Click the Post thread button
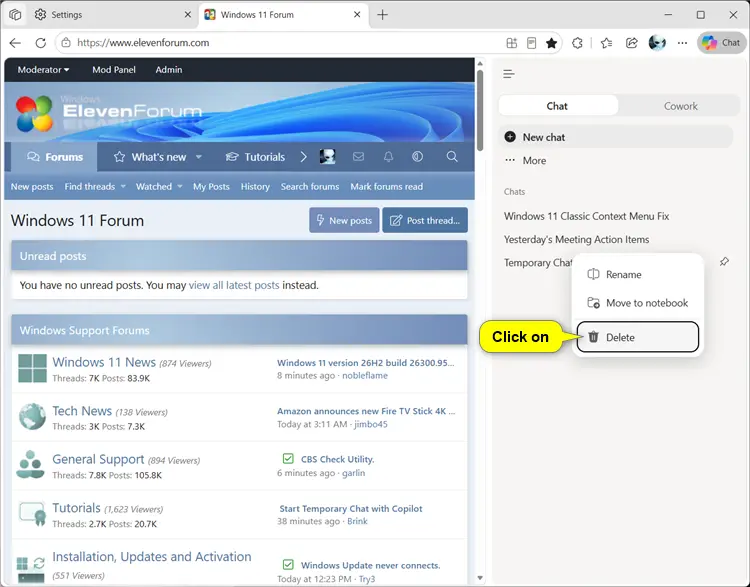The height and width of the screenshot is (587, 750). pos(425,221)
